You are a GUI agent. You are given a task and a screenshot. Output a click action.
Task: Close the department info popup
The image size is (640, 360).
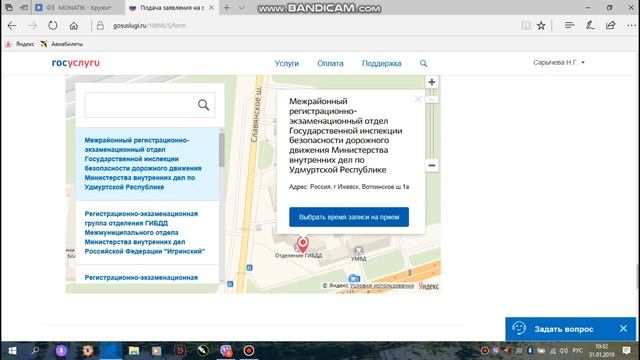tap(418, 99)
